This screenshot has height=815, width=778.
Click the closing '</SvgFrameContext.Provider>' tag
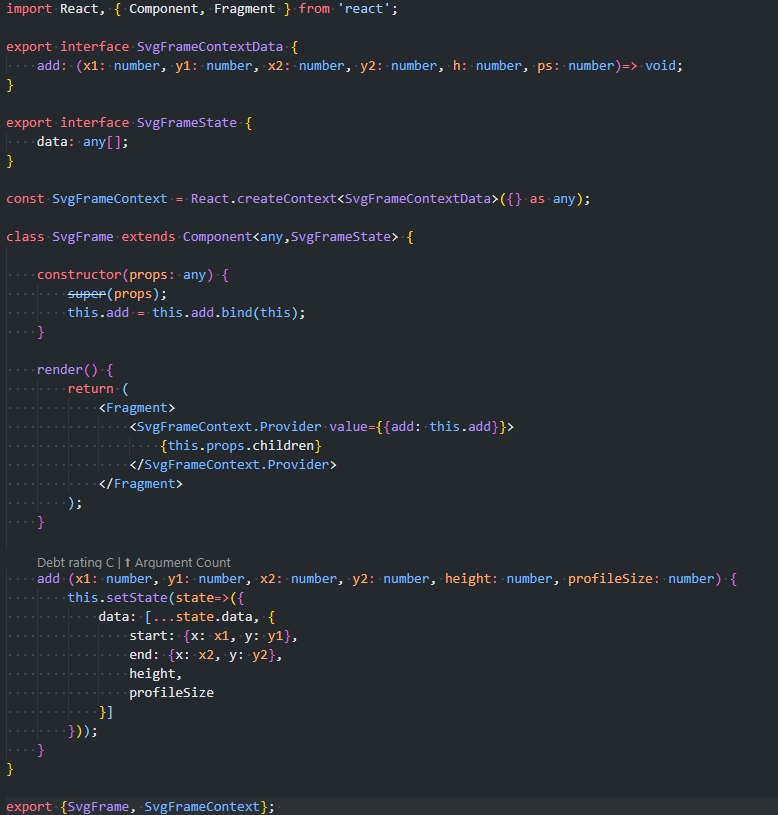pos(233,465)
